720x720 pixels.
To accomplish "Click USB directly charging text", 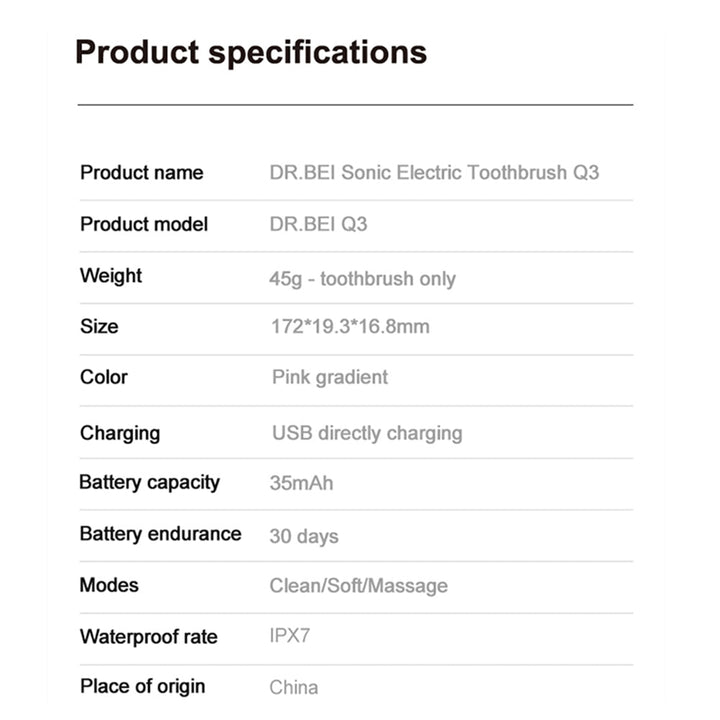I will 367,433.
